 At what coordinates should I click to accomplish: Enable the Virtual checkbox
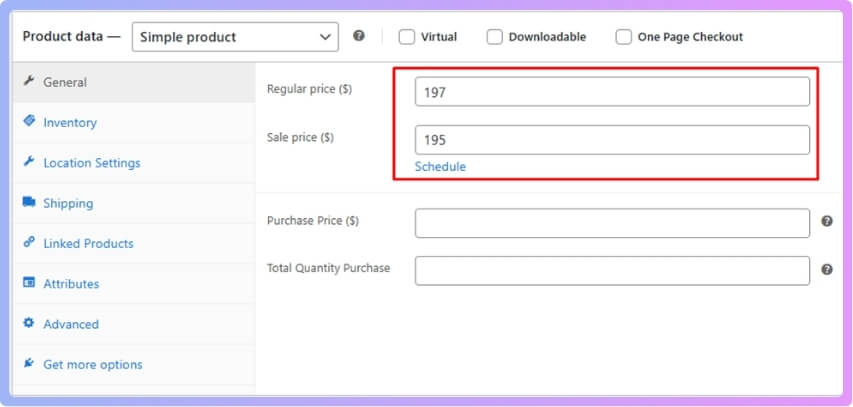406,37
